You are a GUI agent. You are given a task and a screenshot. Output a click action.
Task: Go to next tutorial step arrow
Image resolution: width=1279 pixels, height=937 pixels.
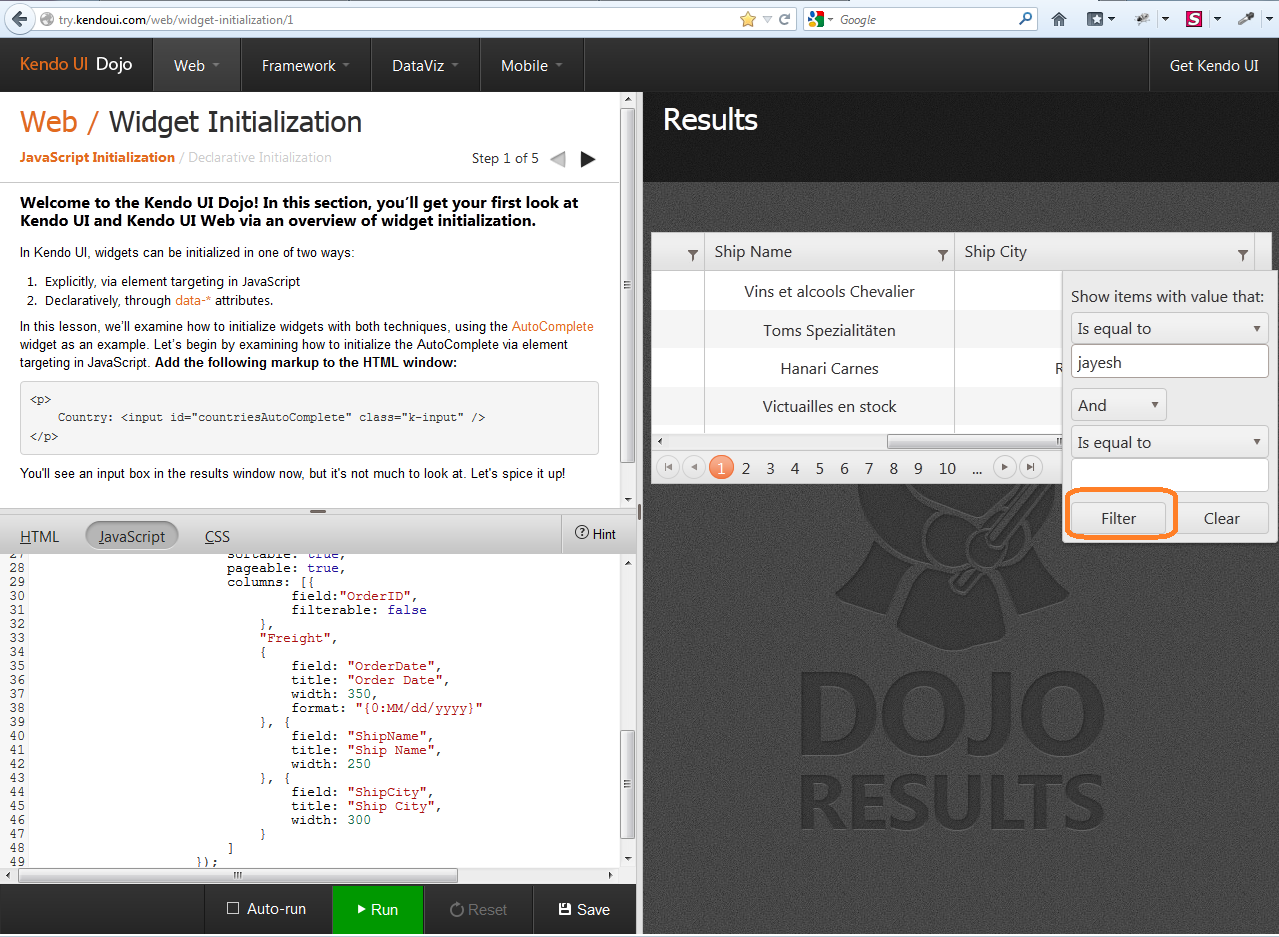tap(588, 159)
